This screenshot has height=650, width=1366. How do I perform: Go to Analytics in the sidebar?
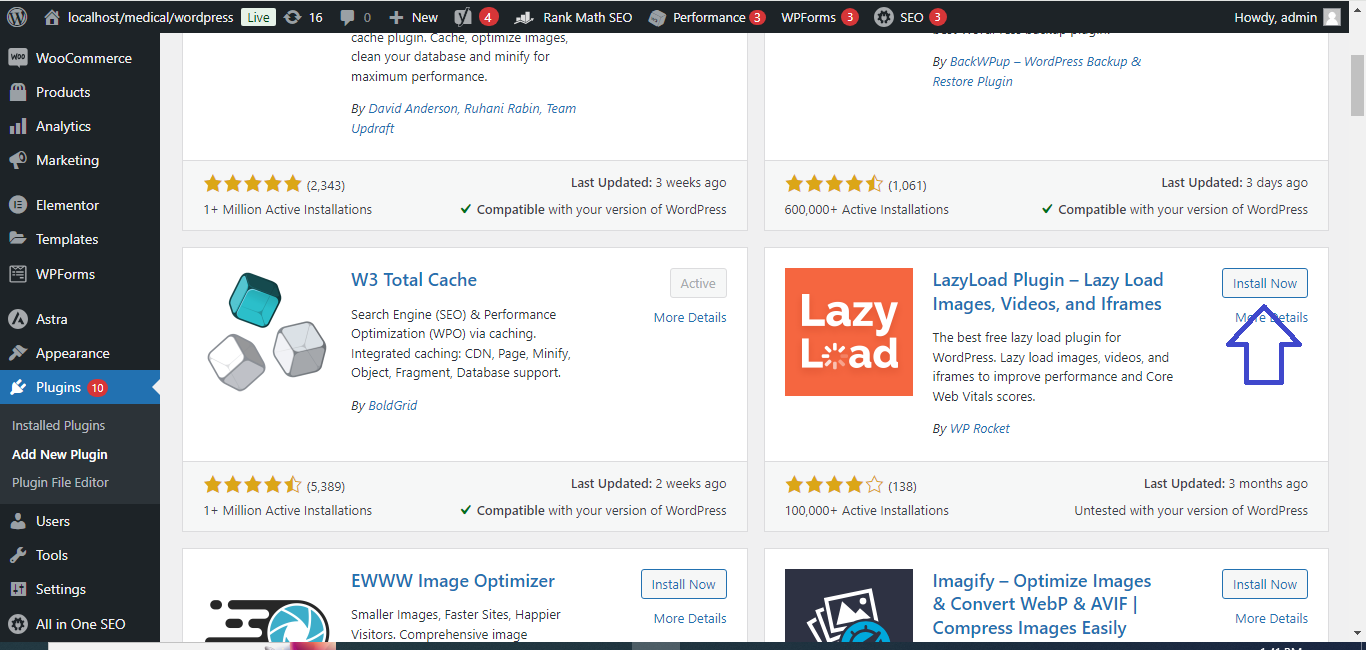point(63,126)
